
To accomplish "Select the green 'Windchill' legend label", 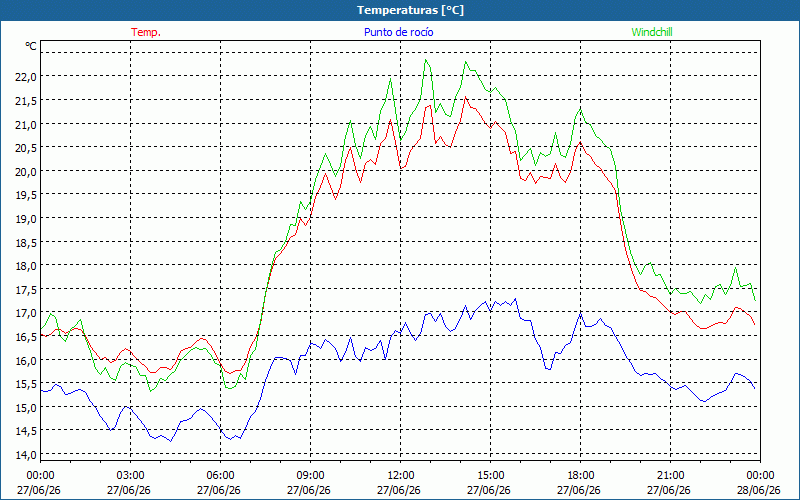I will [x=652, y=32].
